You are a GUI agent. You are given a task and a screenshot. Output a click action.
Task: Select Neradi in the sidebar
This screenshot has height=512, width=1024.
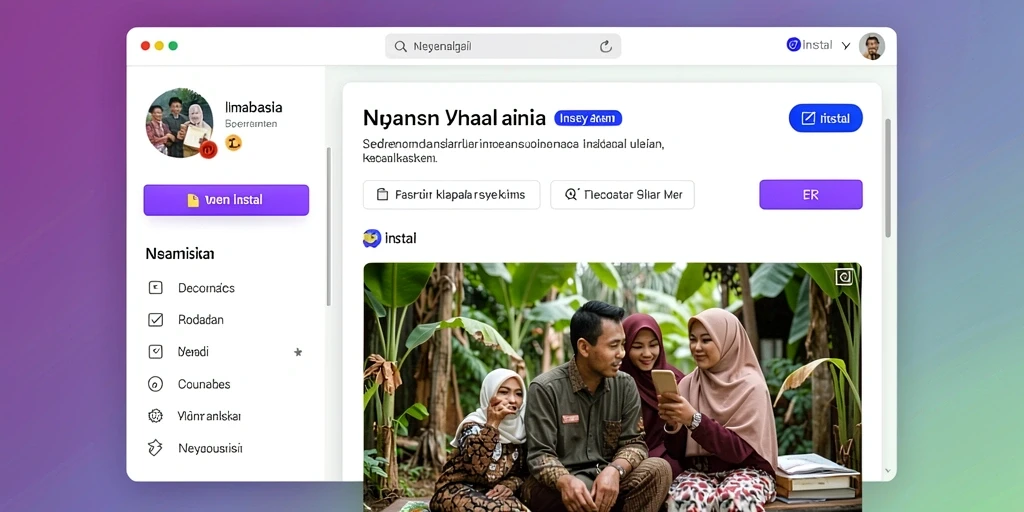(193, 352)
